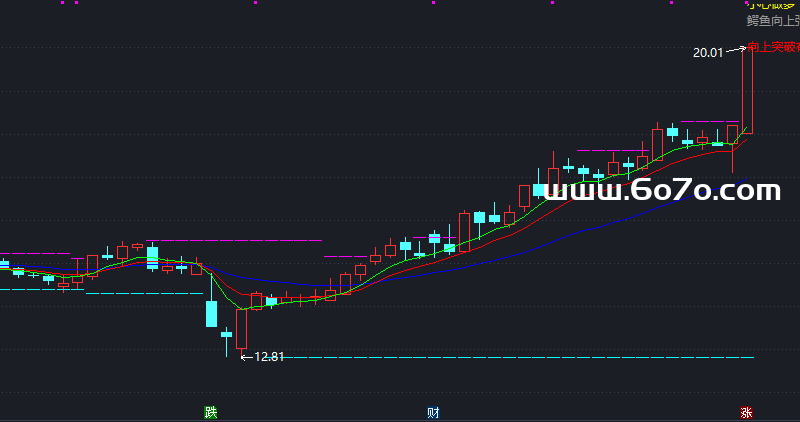800x422 pixels.
Task: Select the gray dashed line above latest candles
Action: (x=710, y=122)
